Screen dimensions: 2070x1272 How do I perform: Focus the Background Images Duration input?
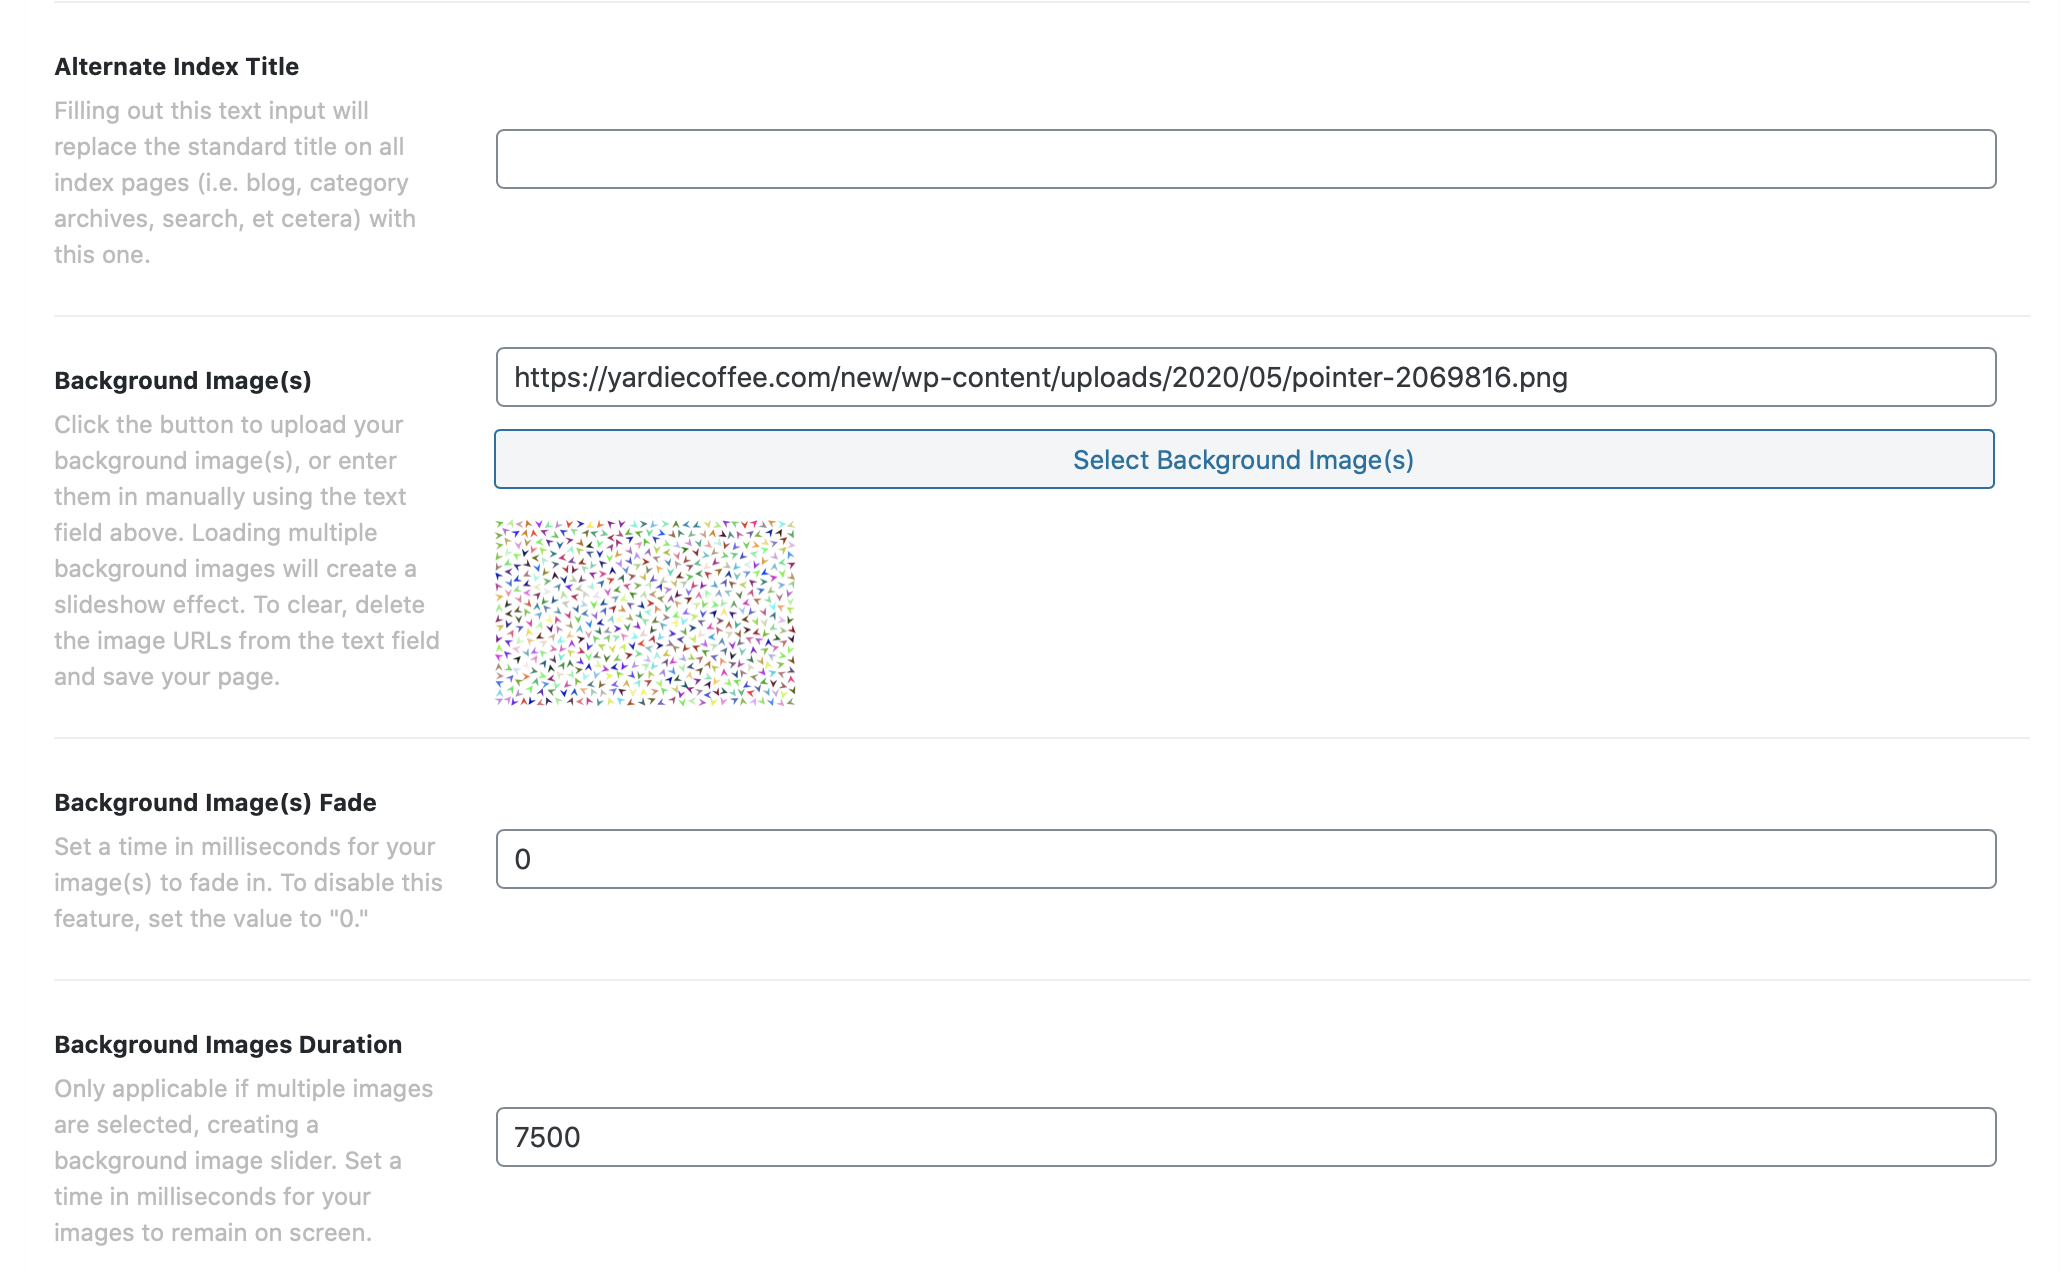pyautogui.click(x=1246, y=1137)
